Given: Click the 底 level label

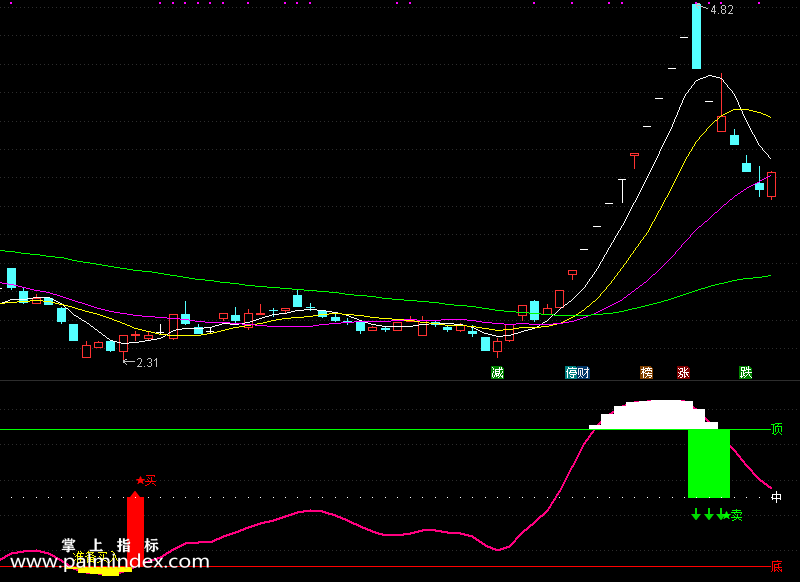Looking at the screenshot, I should click(777, 566).
